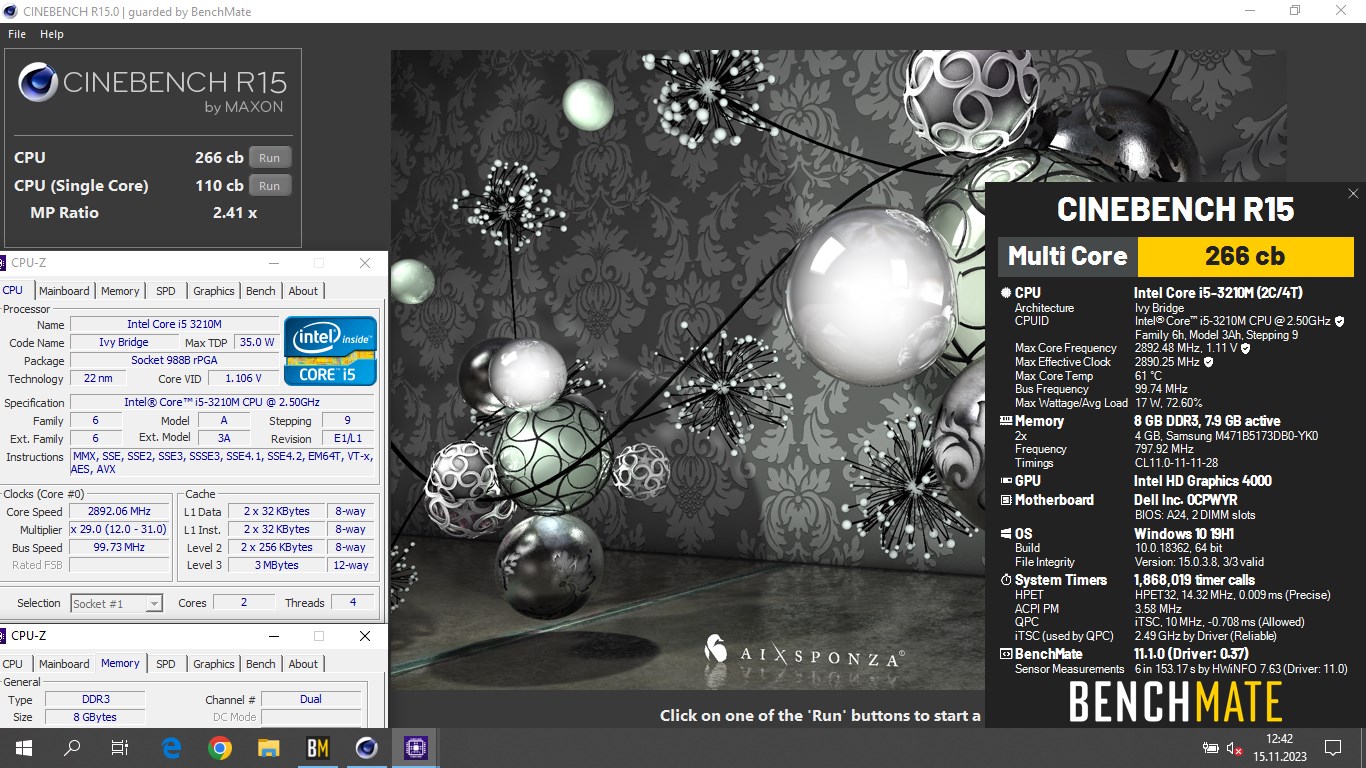The width and height of the screenshot is (1366, 768).
Task: Click the Specification field in CPU-Z
Action: tap(222, 403)
